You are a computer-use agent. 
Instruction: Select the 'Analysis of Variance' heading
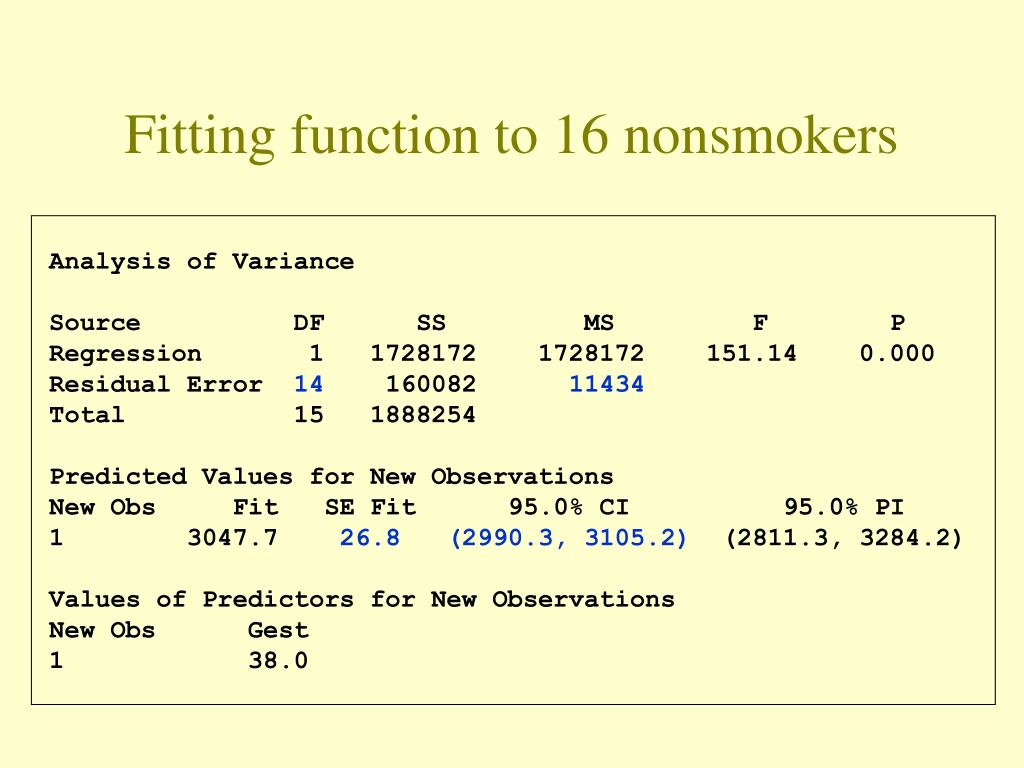(x=202, y=261)
